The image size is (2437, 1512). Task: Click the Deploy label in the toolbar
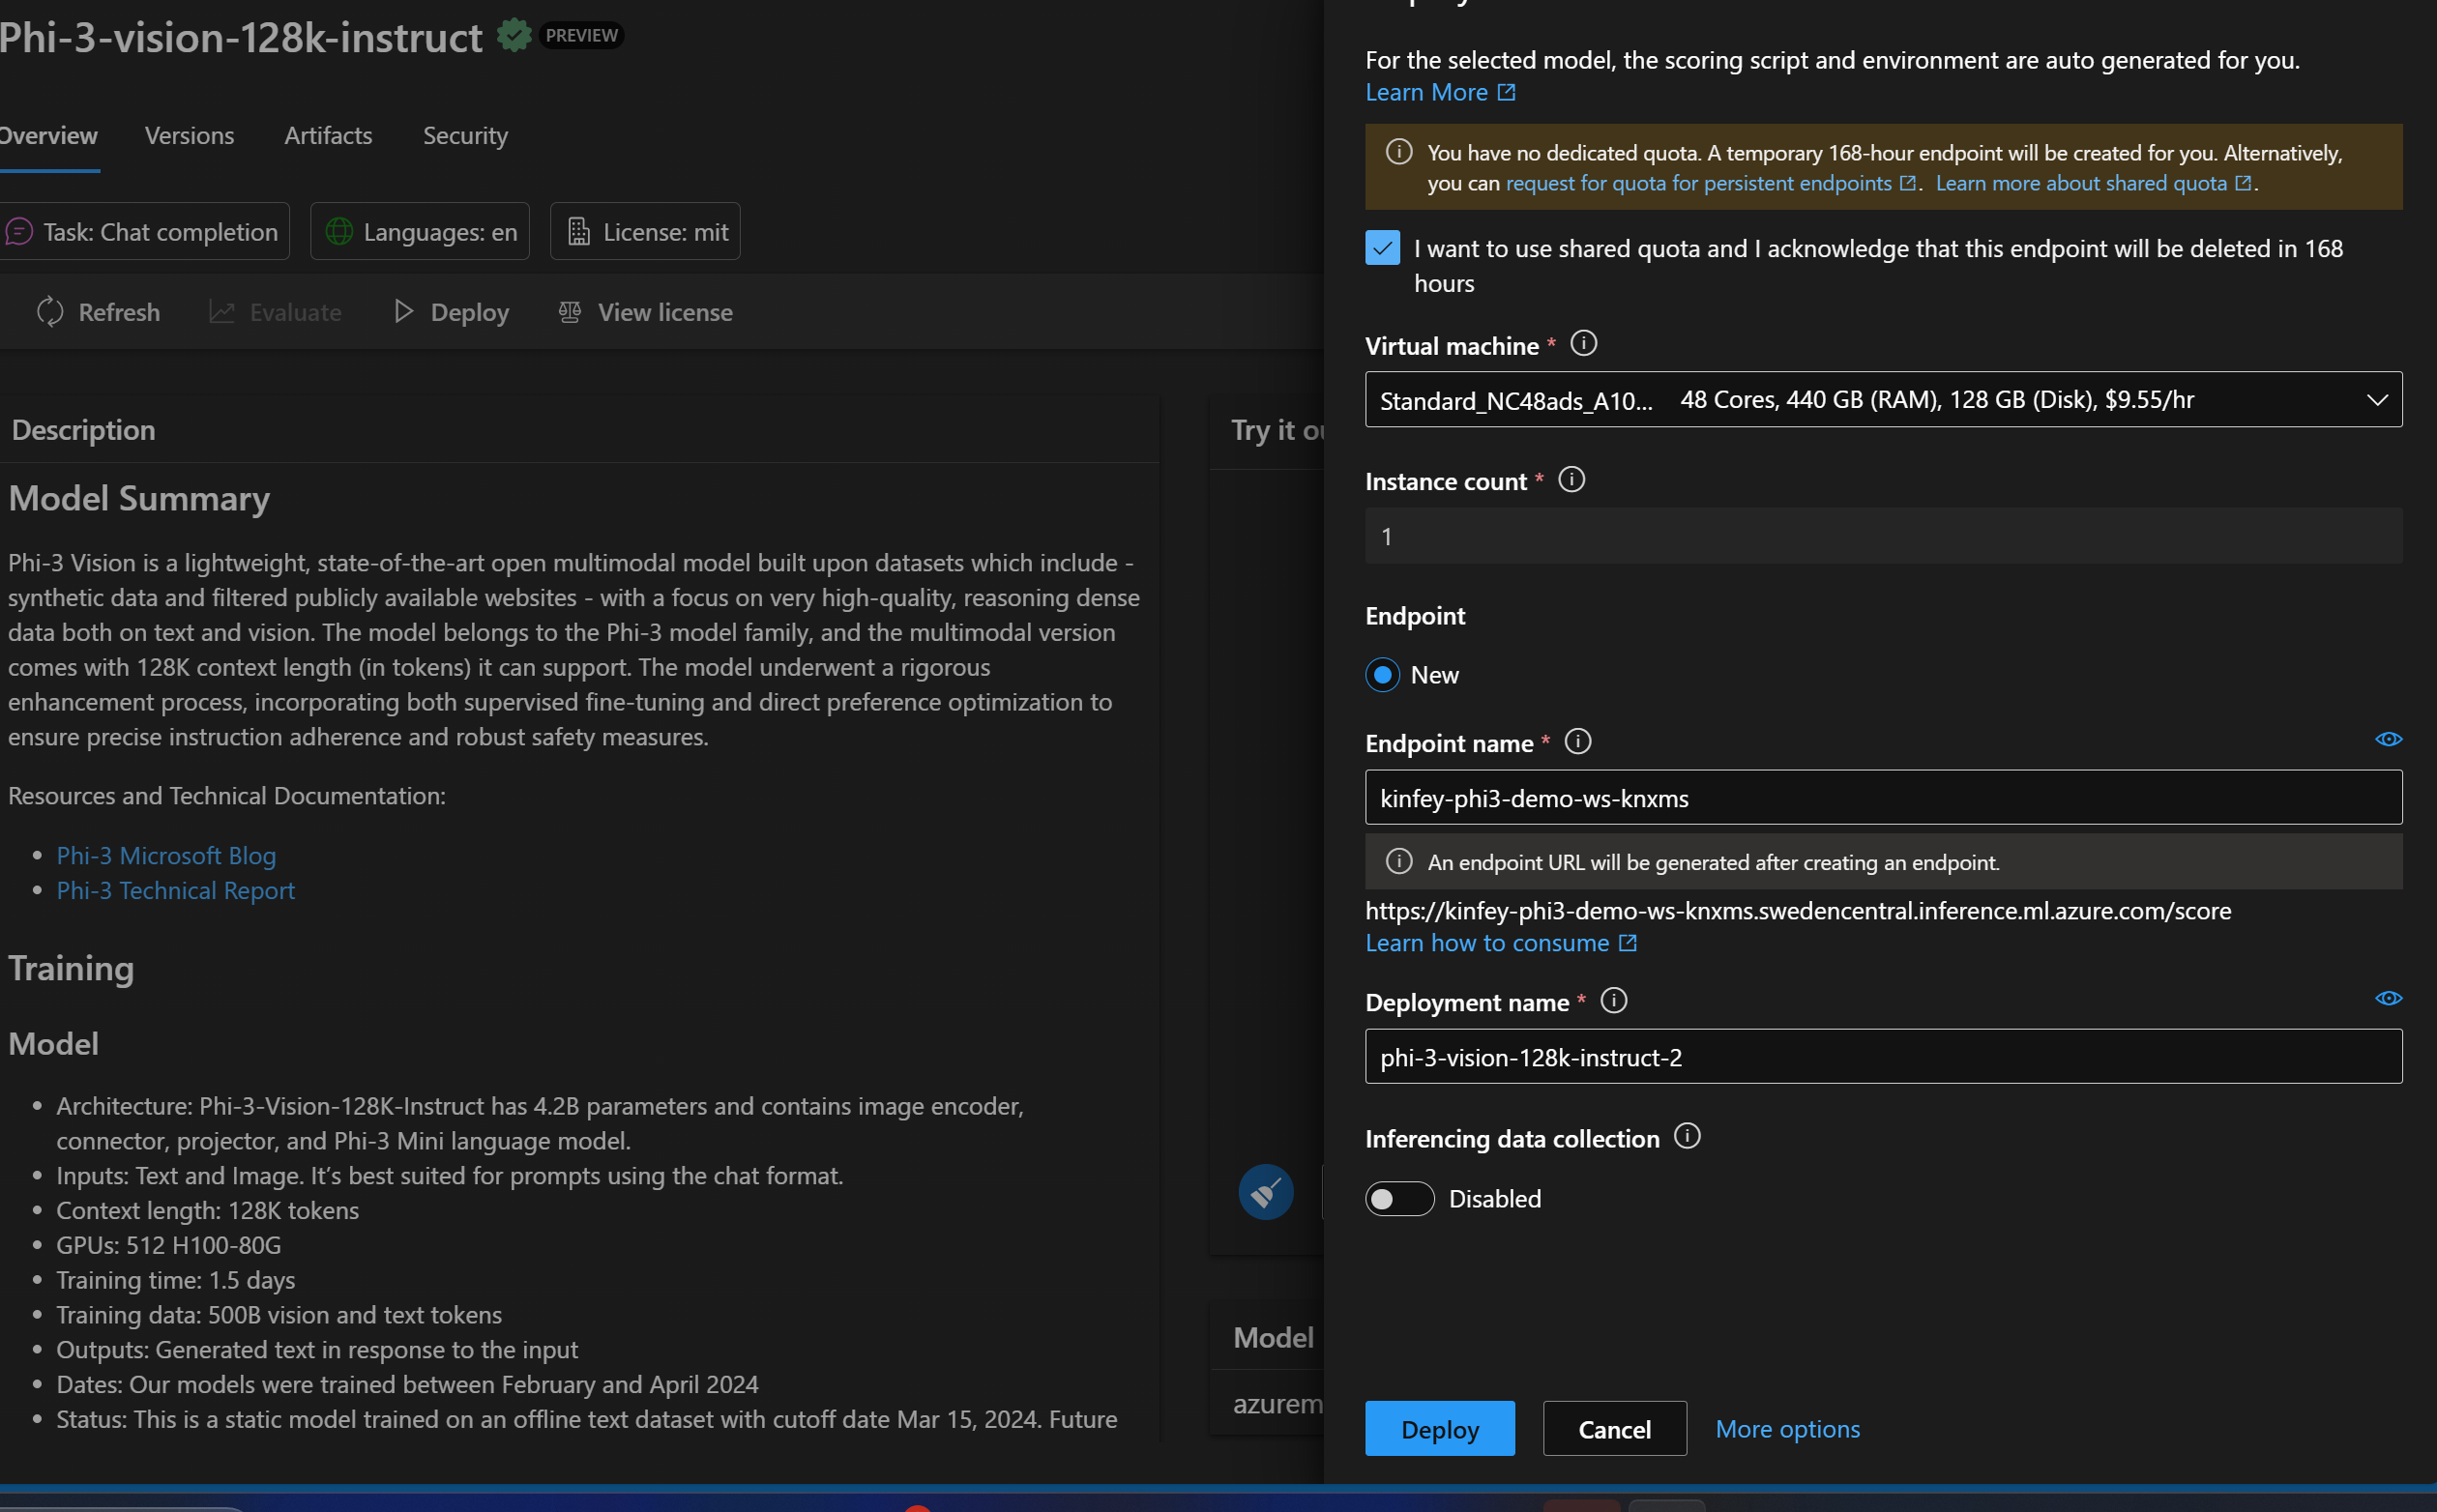tap(470, 312)
